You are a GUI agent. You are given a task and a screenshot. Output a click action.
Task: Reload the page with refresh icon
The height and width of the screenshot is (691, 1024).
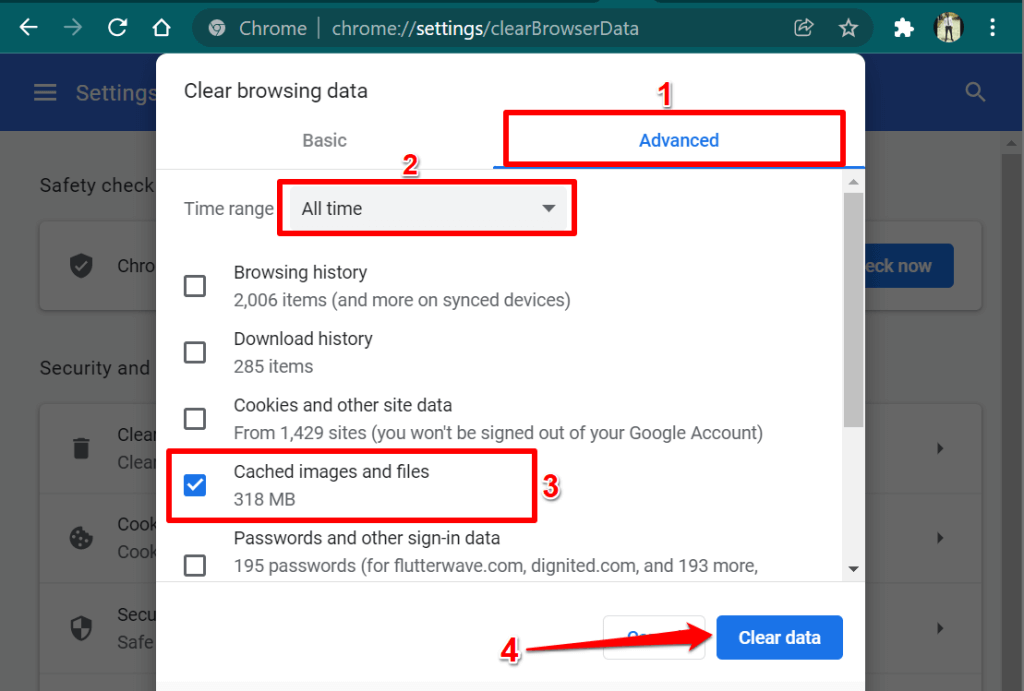pos(117,28)
